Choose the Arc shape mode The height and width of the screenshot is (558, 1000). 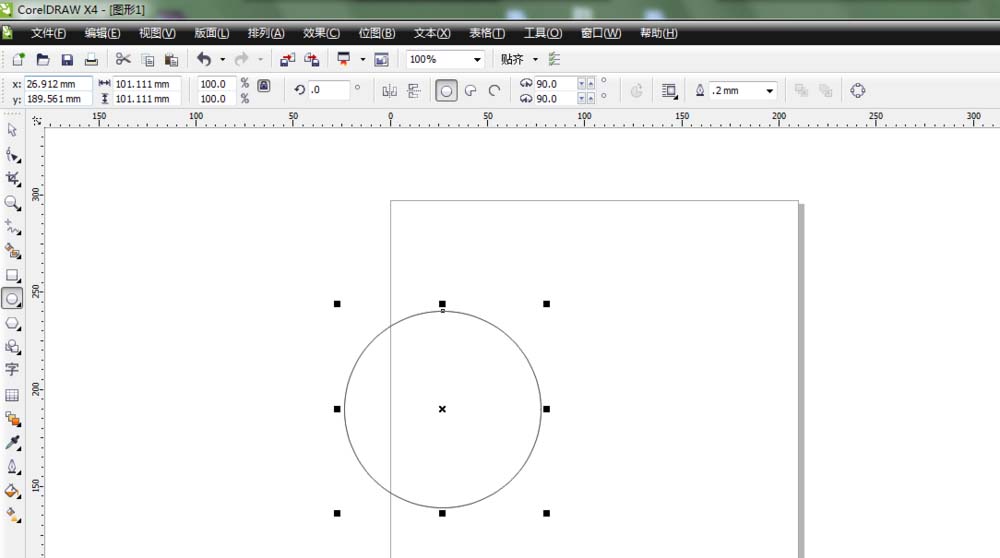point(495,91)
